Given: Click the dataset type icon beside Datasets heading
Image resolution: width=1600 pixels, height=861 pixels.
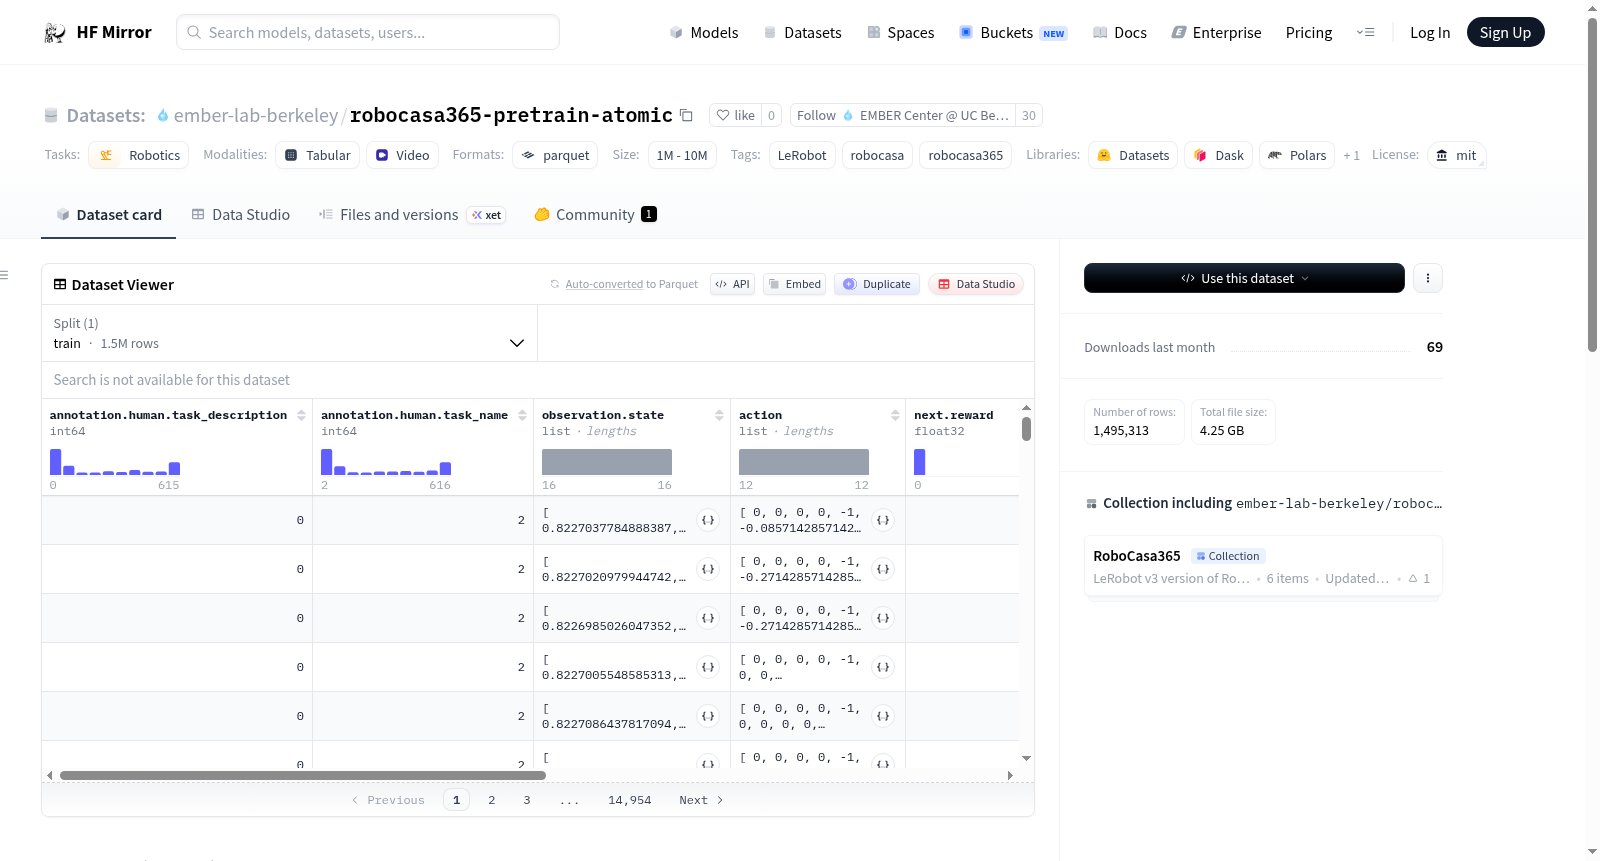Looking at the screenshot, I should [x=51, y=116].
